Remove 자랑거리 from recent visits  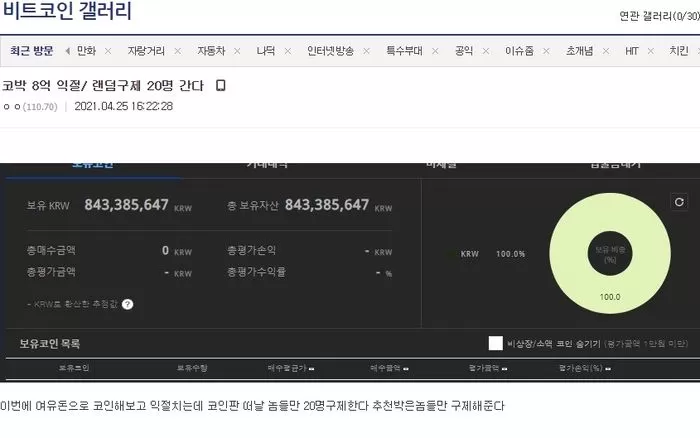pyautogui.click(x=178, y=51)
